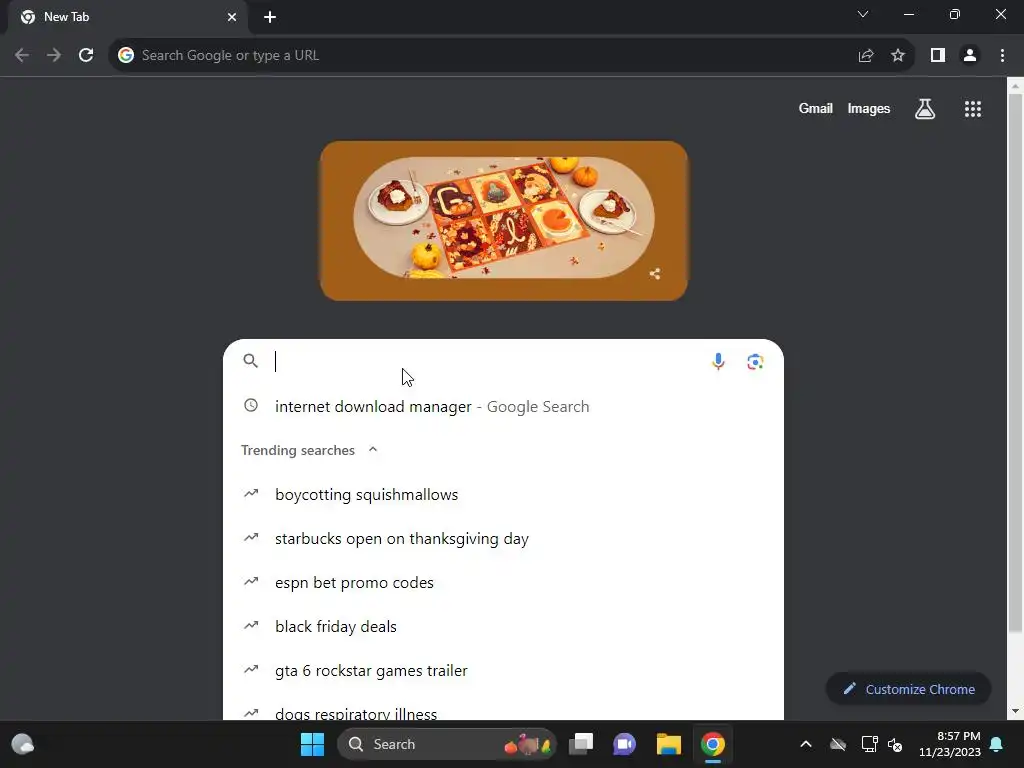Pick 'gta 6 rockstar games trailer' suggestion
This screenshot has width=1024, height=768.
point(504,670)
